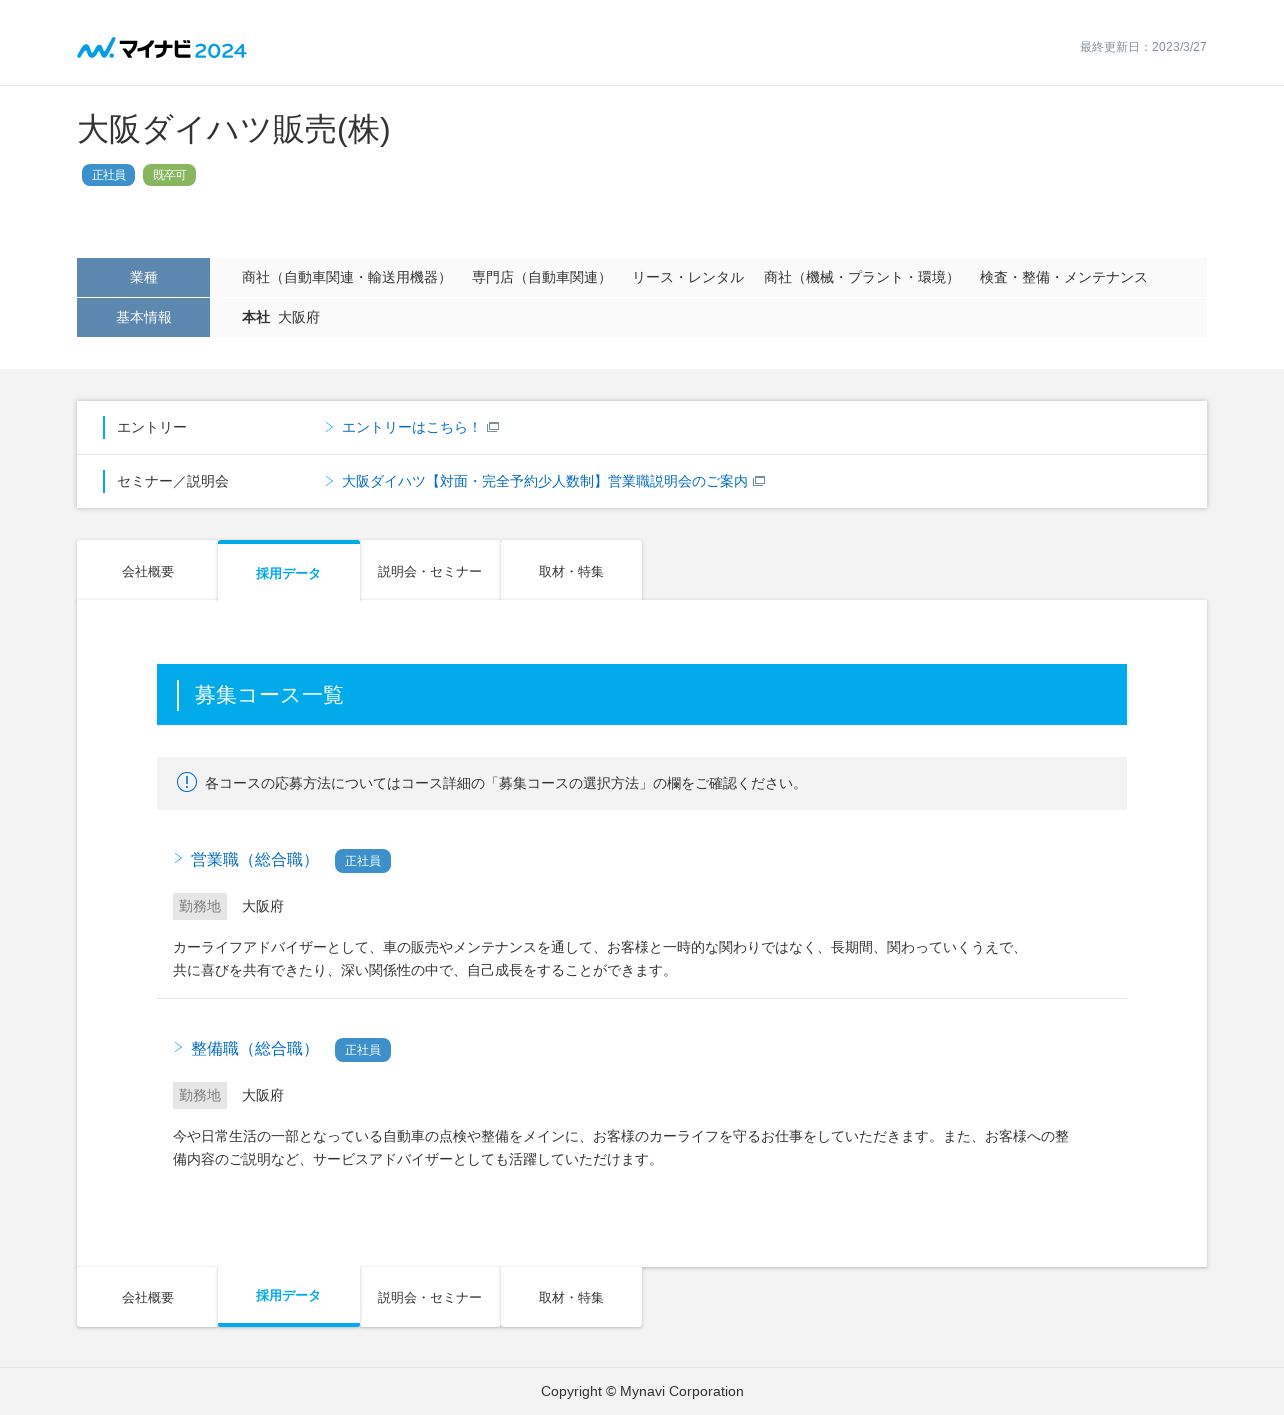Open the エントリーはこちら！ link
The width and height of the screenshot is (1284, 1415).
(411, 427)
